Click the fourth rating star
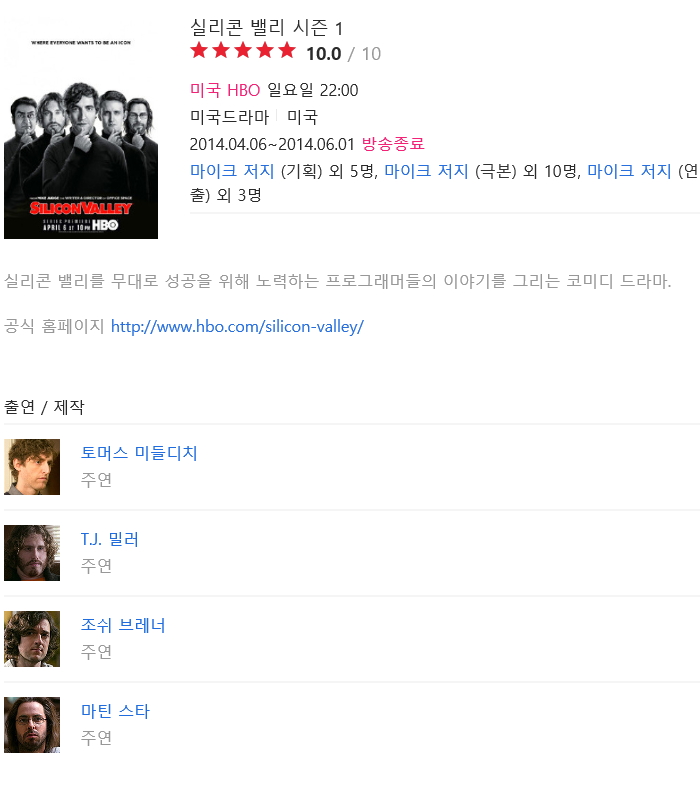 tap(265, 50)
